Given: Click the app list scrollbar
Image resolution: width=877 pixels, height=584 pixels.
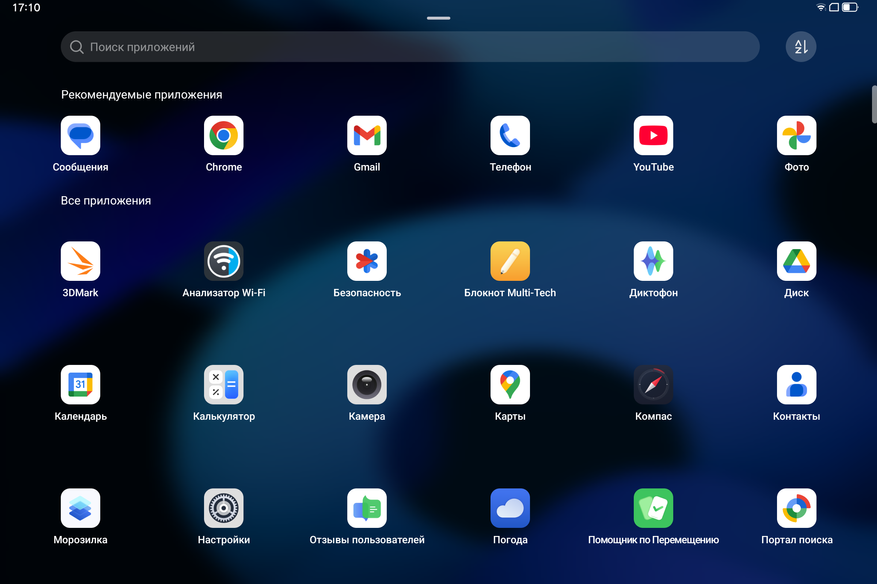Looking at the screenshot, I should click(x=874, y=105).
